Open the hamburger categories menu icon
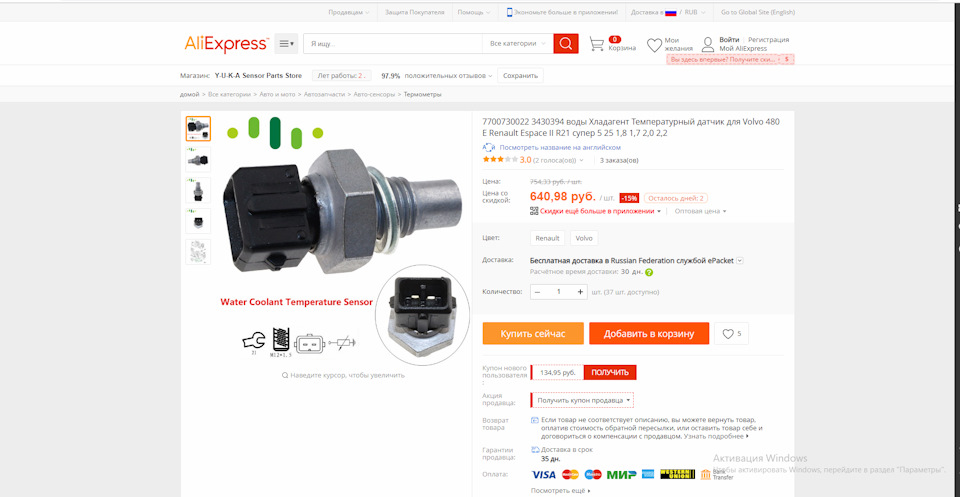 [x=286, y=43]
